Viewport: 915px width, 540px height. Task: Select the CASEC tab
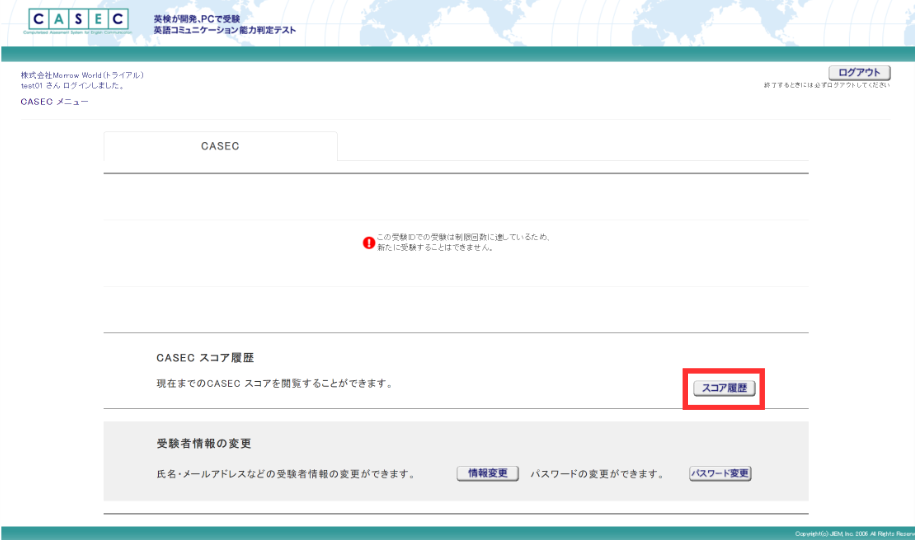(x=220, y=146)
